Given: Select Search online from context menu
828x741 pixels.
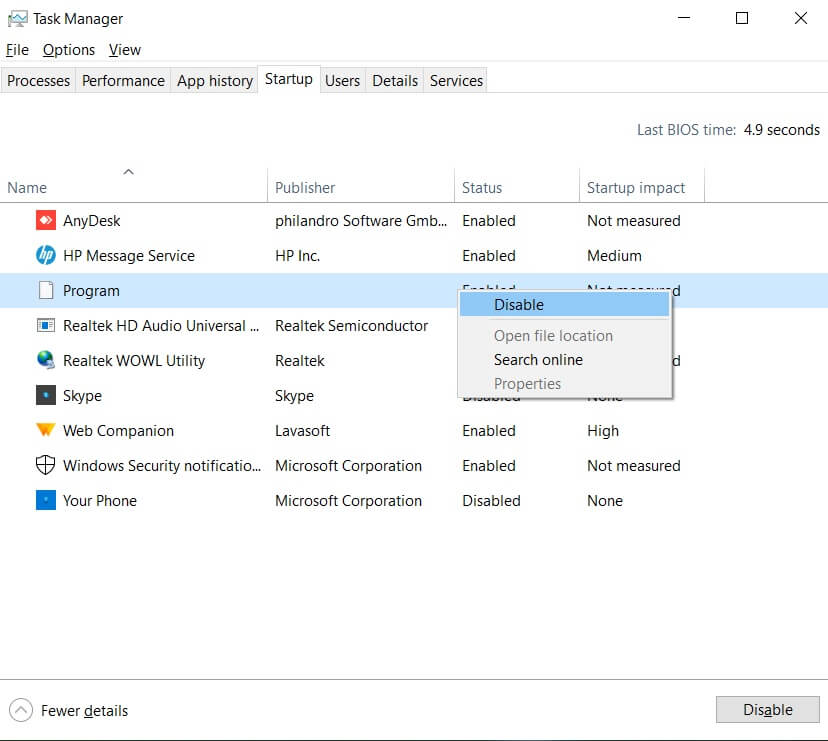Looking at the screenshot, I should [538, 360].
